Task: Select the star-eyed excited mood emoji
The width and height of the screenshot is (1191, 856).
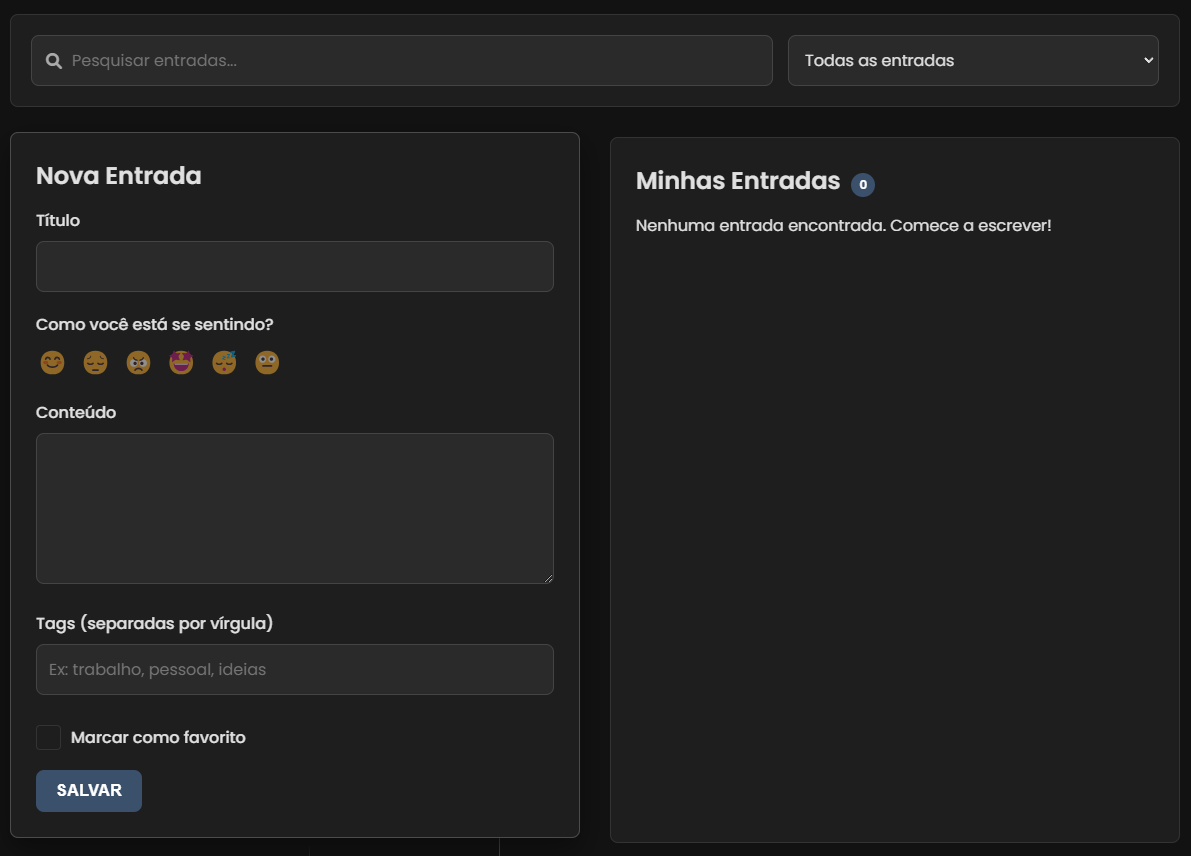Action: (x=182, y=362)
